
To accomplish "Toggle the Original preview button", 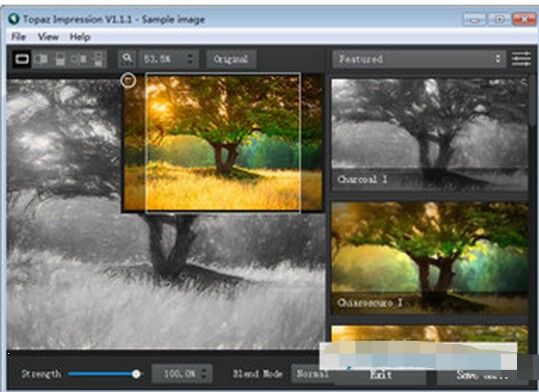I will (x=231, y=59).
